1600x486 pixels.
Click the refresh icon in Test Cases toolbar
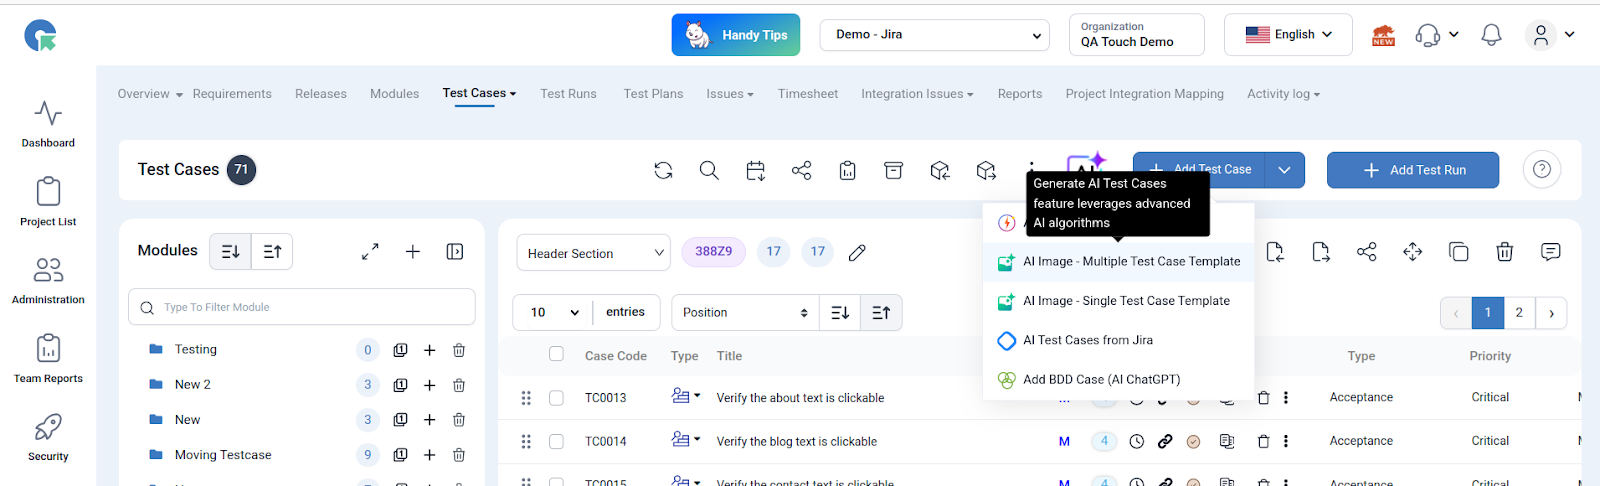click(x=663, y=171)
